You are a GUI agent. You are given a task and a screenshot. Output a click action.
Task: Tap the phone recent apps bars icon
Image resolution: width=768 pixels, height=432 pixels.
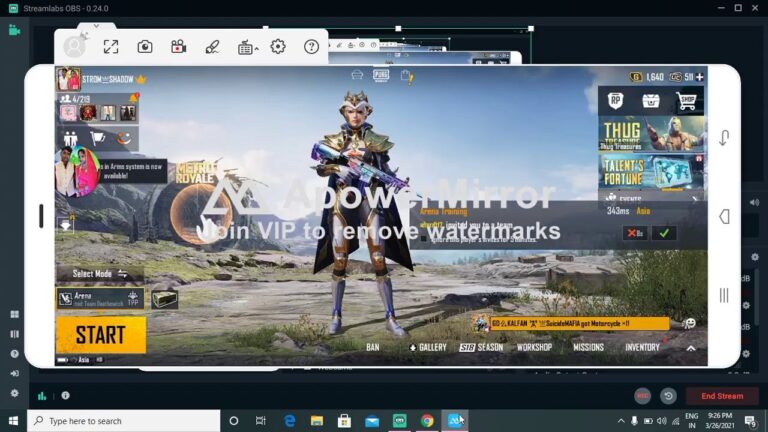click(724, 295)
